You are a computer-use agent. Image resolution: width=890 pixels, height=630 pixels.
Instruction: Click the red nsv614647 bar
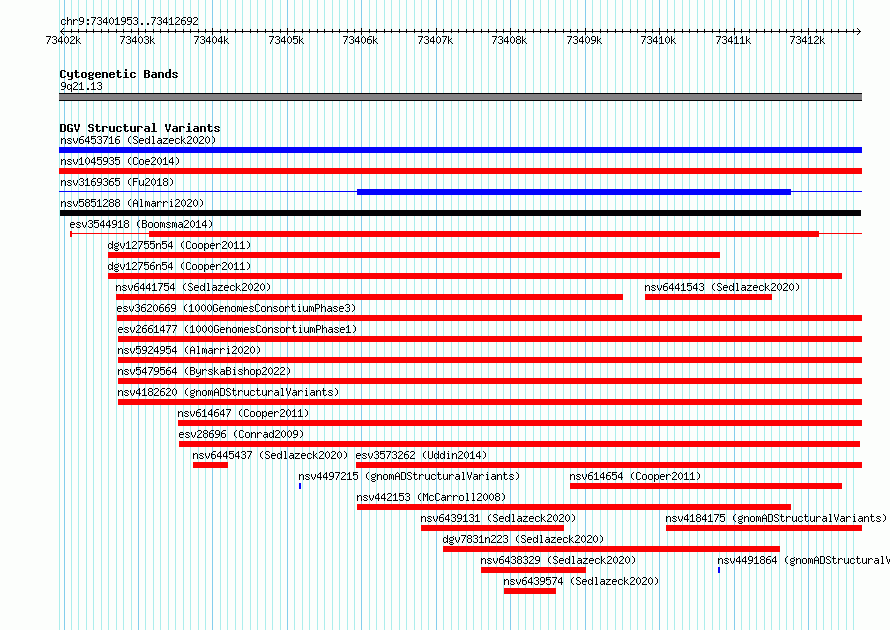[520, 423]
